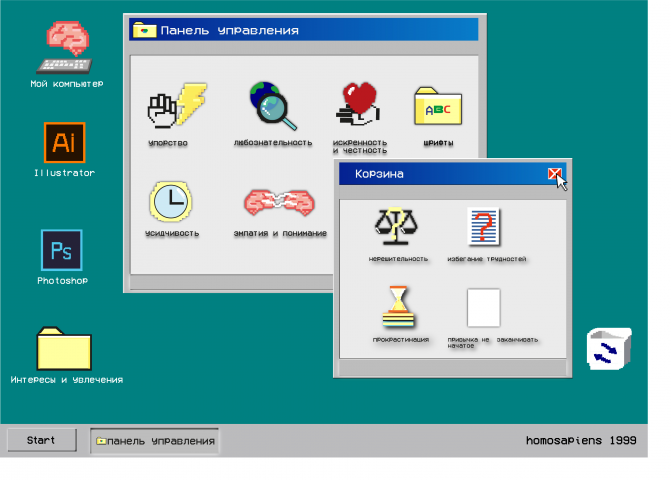Activate Панель управления taskbar button
The height and width of the screenshot is (480, 671).
tap(154, 441)
